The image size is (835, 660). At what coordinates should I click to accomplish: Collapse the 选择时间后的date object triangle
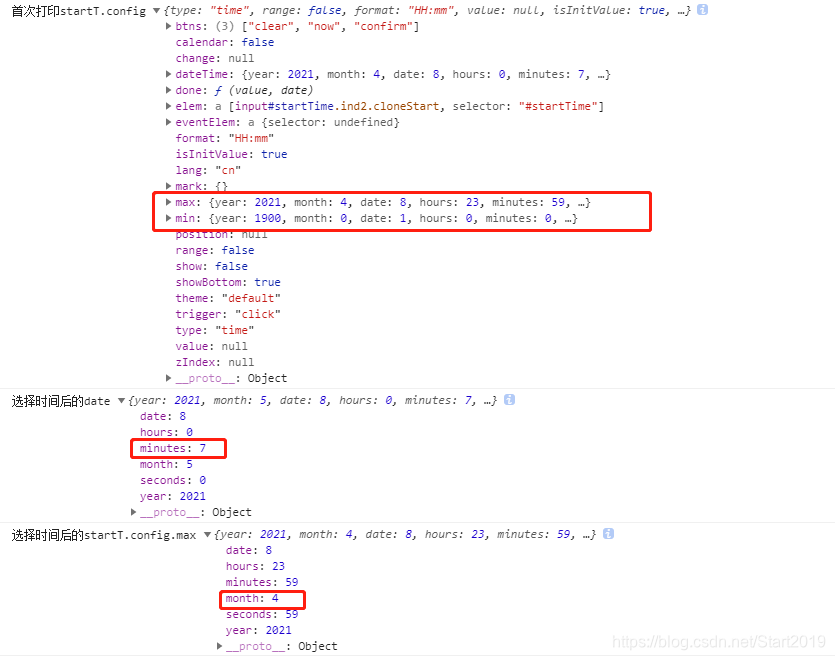pyautogui.click(x=121, y=401)
